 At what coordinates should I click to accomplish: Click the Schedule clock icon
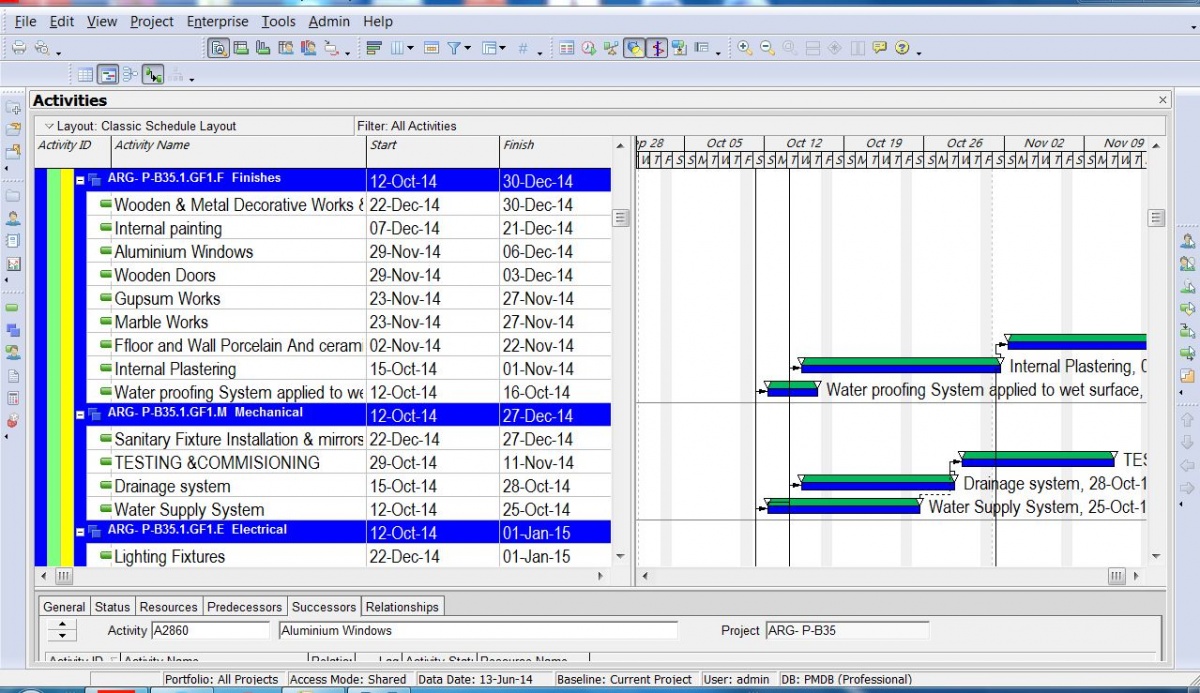tap(589, 48)
